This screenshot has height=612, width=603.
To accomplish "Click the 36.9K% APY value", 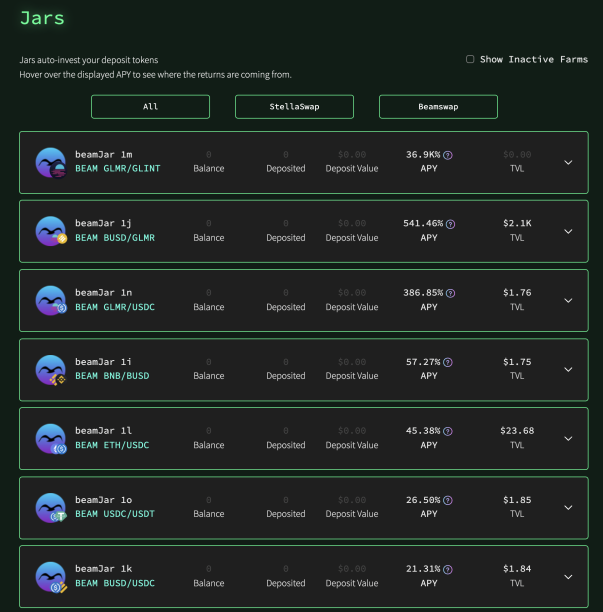I will 423,155.
